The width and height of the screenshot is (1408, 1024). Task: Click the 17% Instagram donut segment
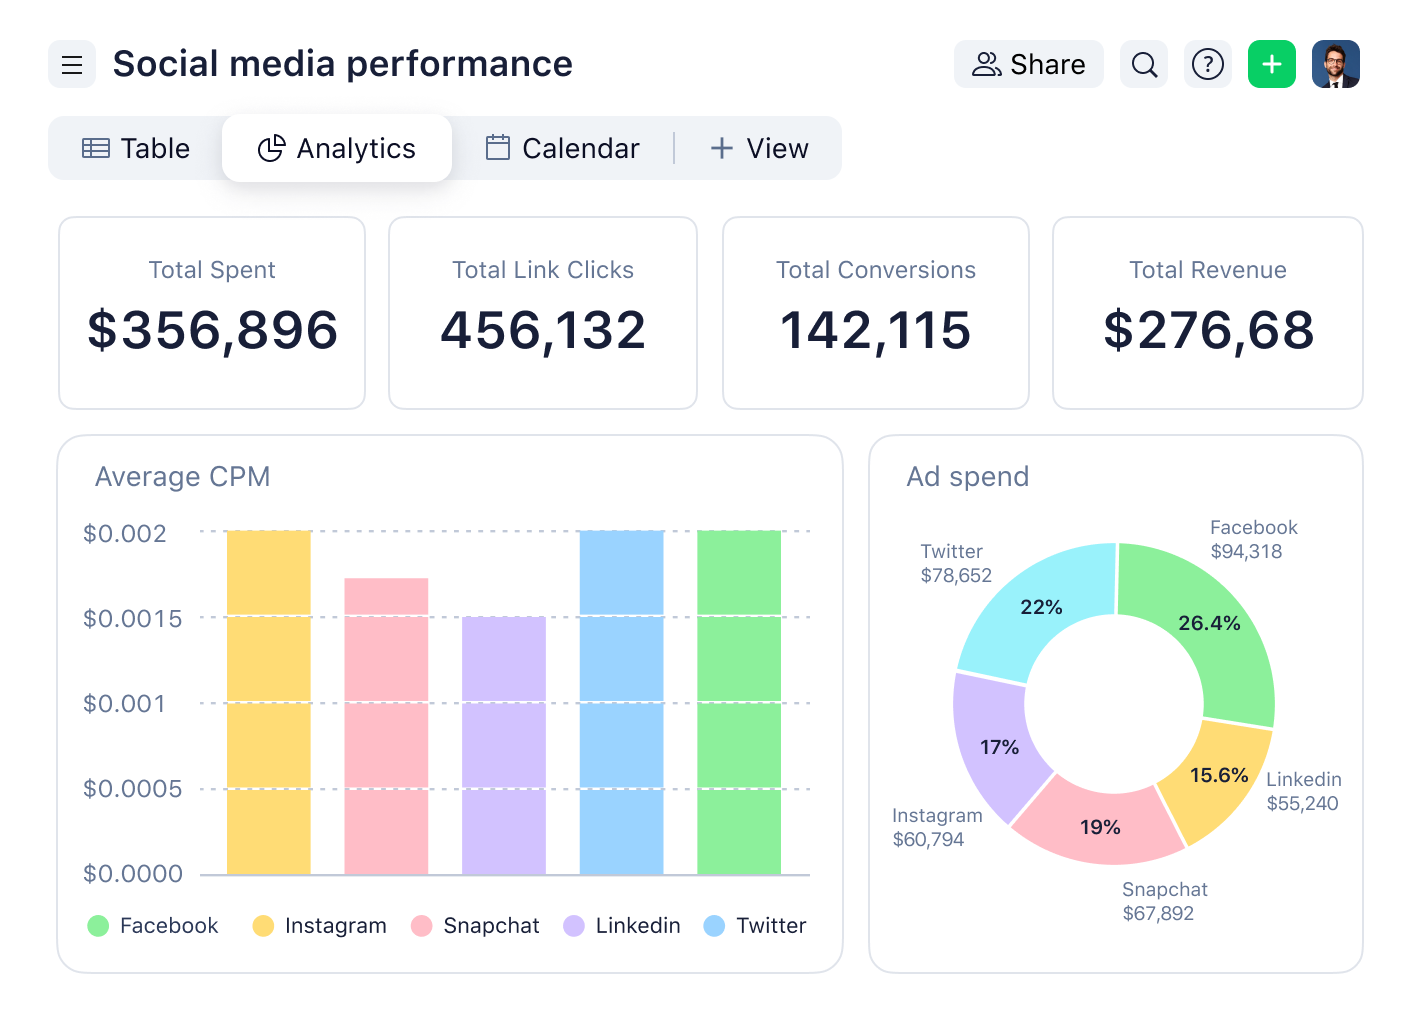[999, 748]
